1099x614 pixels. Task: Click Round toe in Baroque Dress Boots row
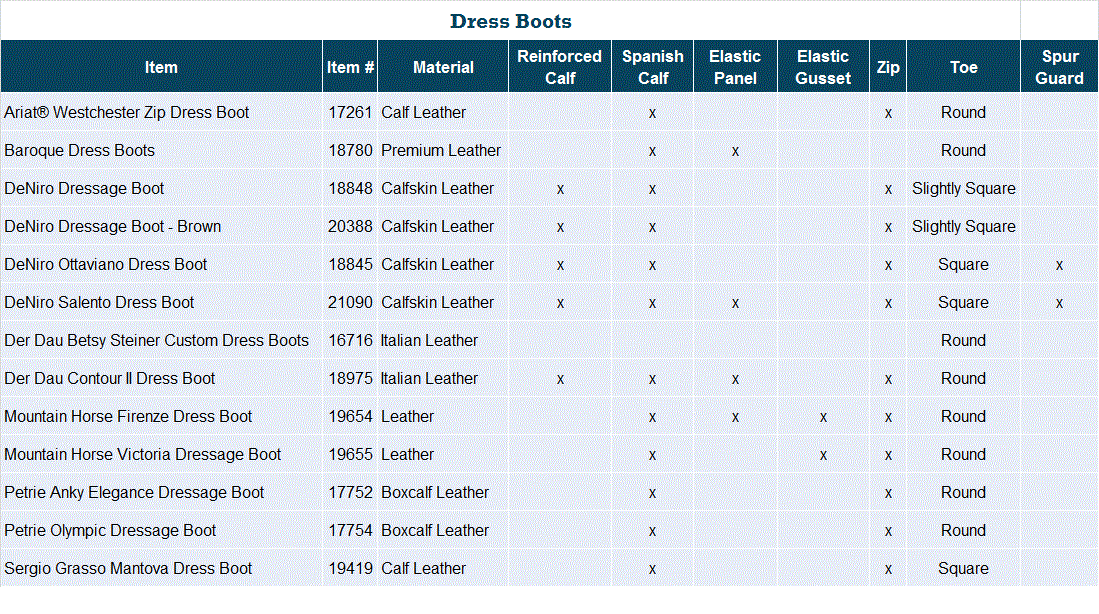(964, 151)
